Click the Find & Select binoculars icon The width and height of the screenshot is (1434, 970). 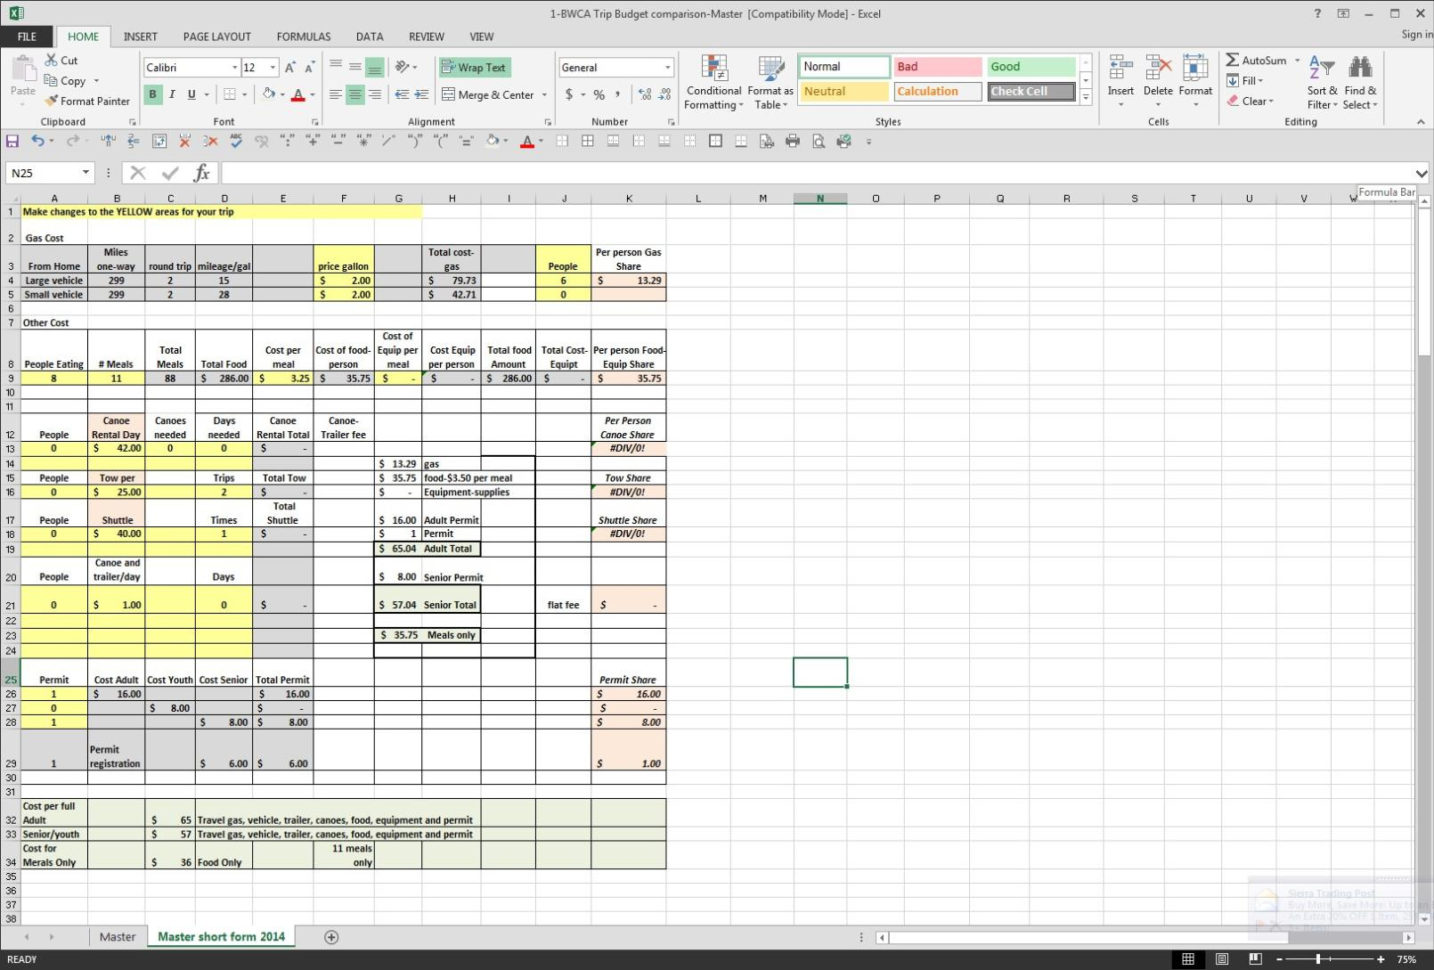point(1359,65)
